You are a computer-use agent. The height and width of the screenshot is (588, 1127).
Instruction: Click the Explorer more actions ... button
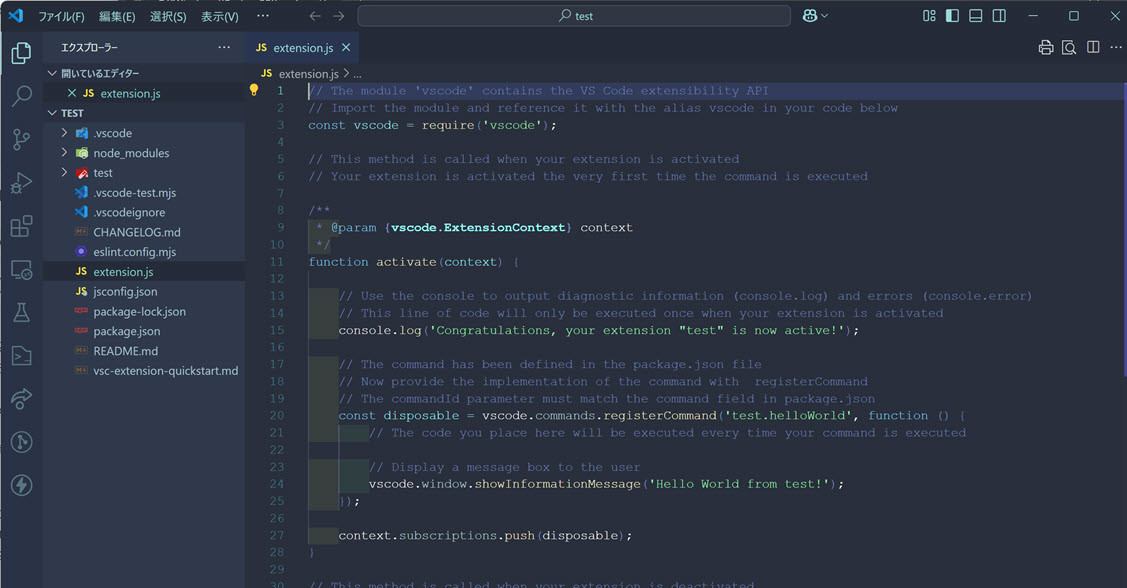click(x=225, y=47)
